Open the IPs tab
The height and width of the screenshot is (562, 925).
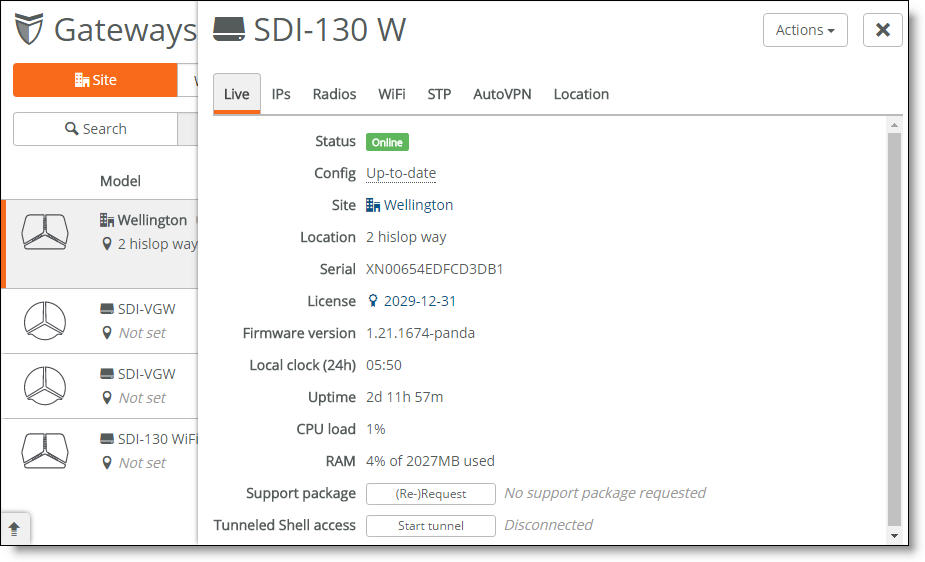281,94
